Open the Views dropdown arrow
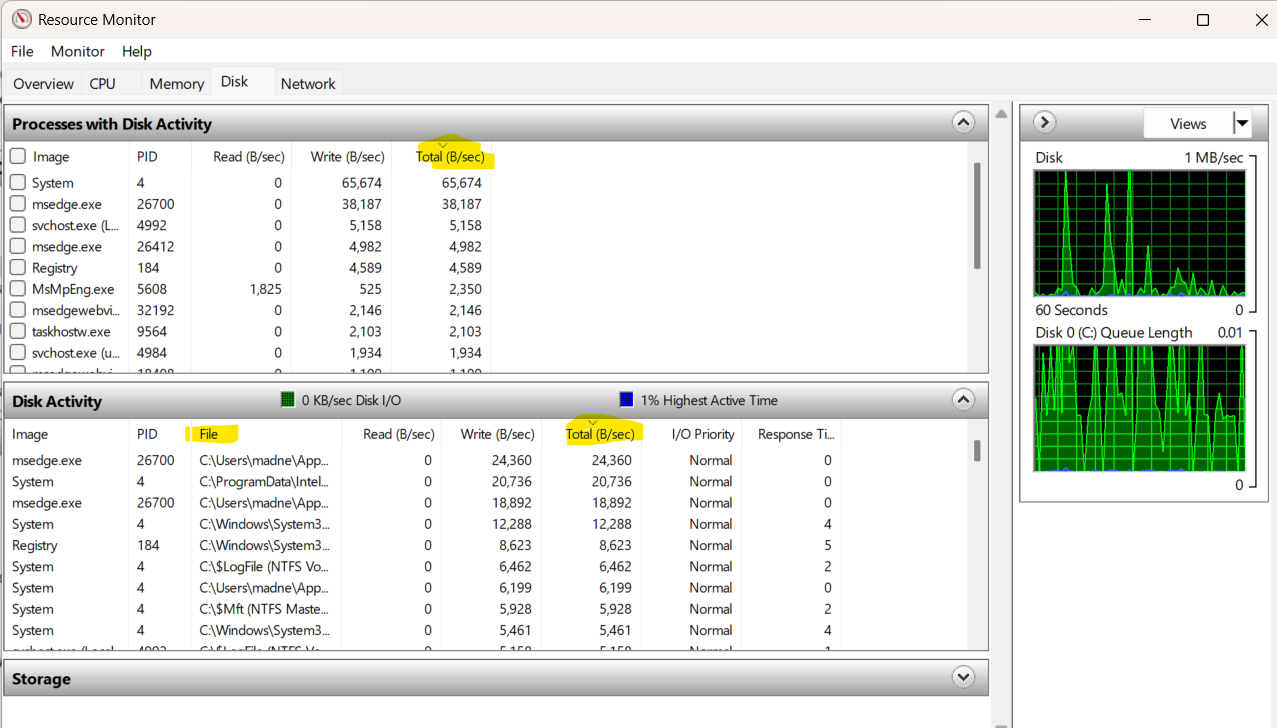The width and height of the screenshot is (1277, 728). [x=1242, y=124]
